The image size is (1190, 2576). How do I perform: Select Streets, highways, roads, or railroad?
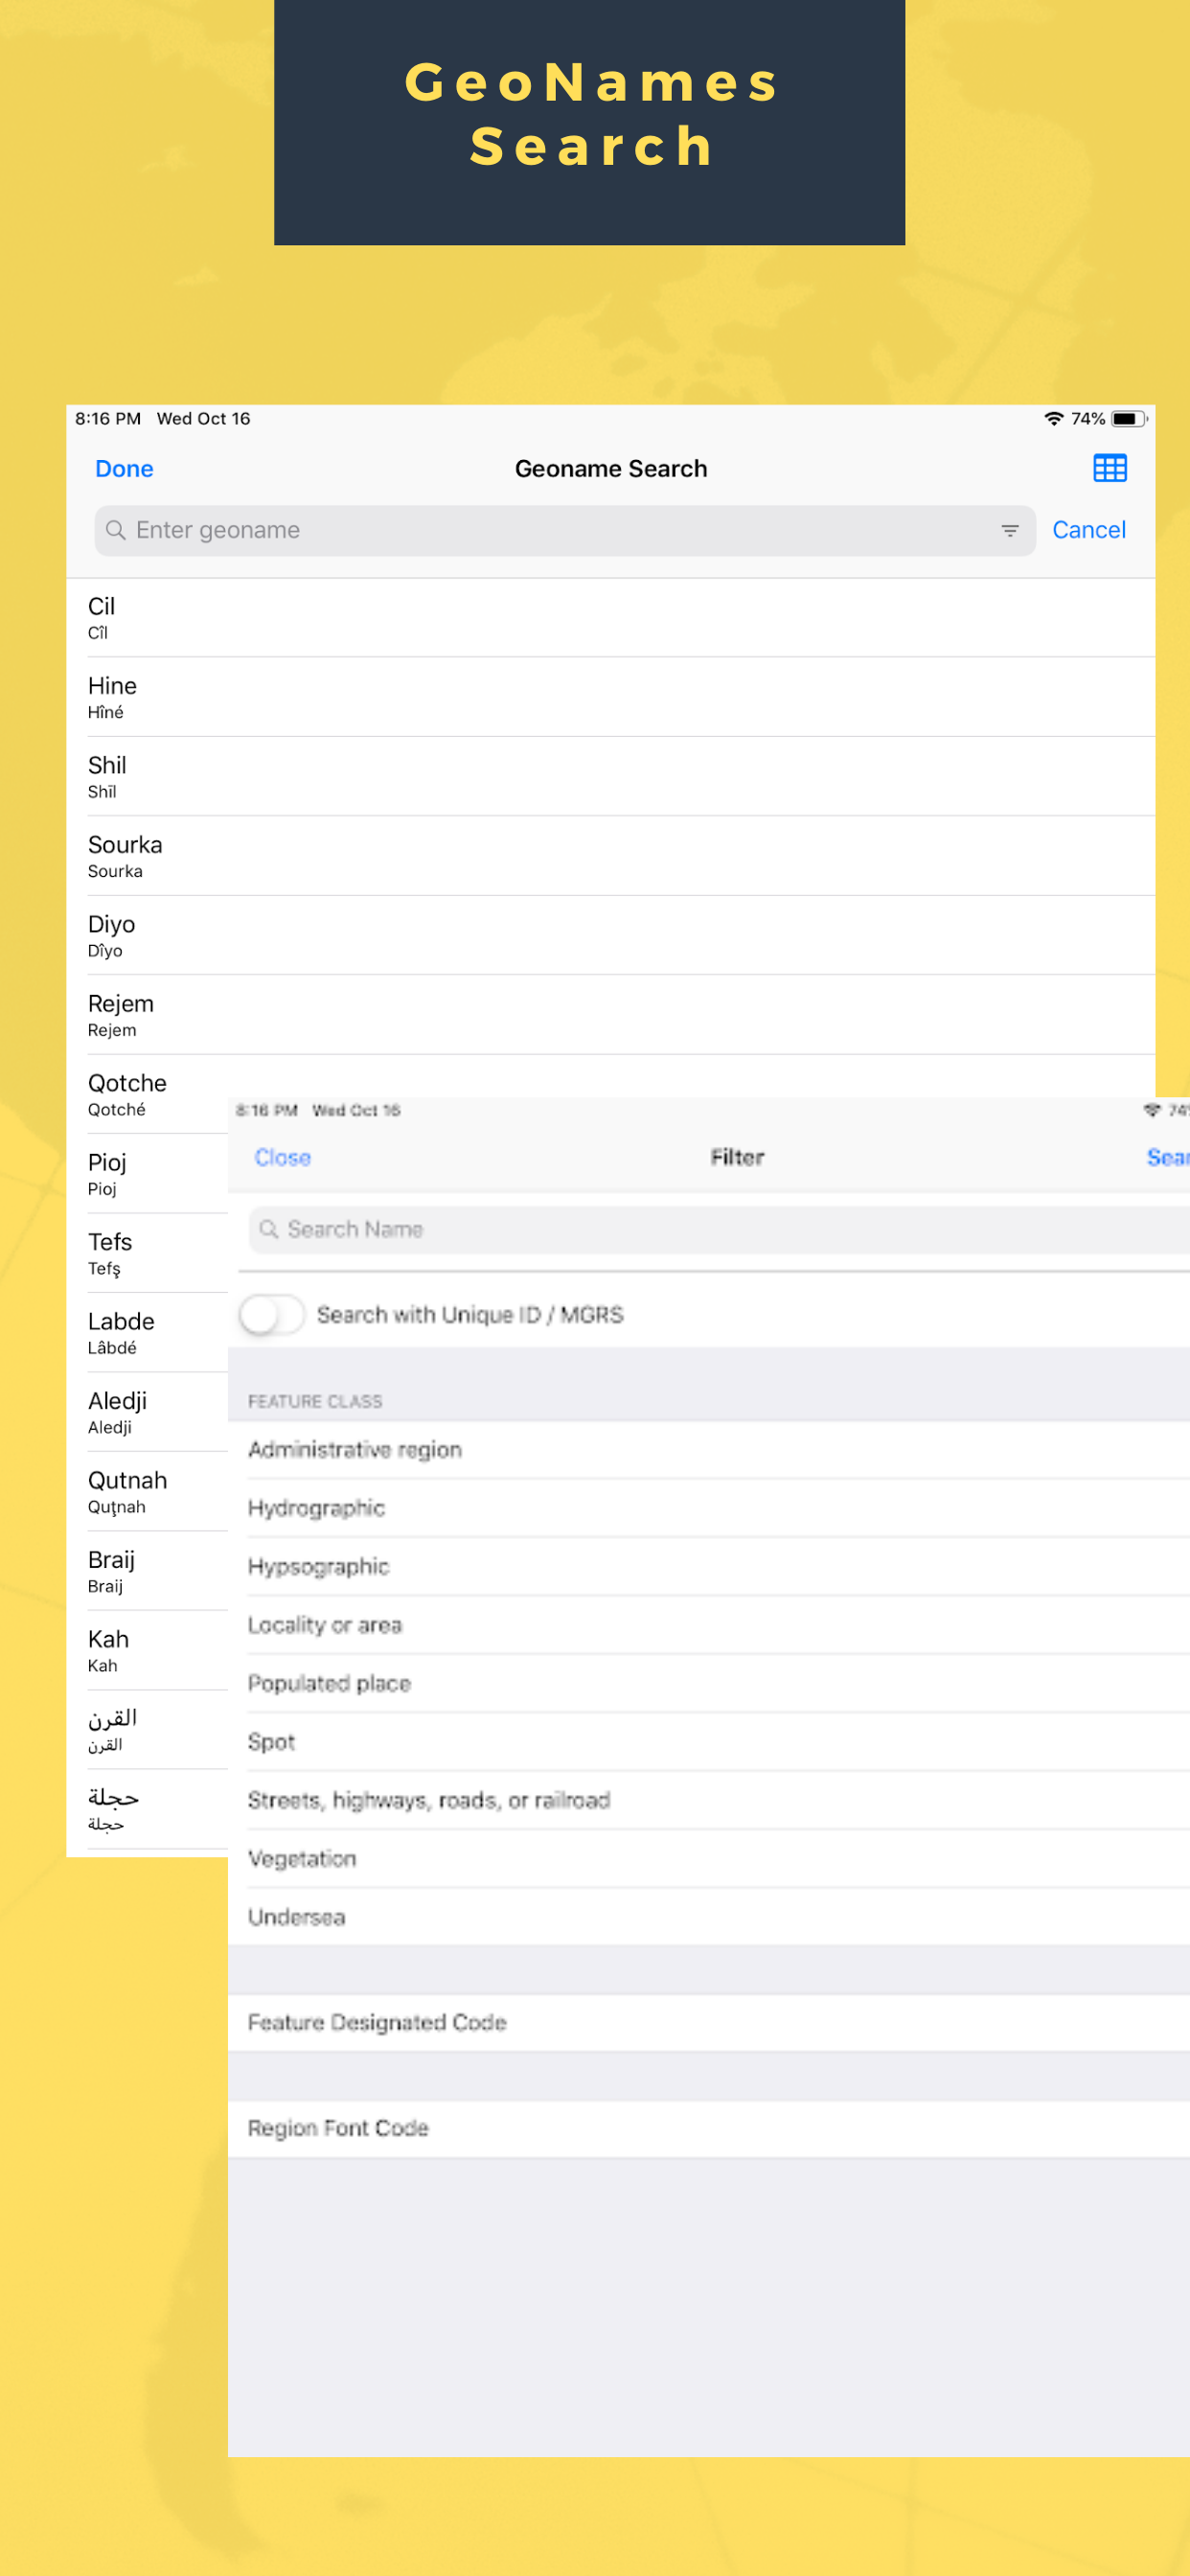click(x=709, y=1800)
